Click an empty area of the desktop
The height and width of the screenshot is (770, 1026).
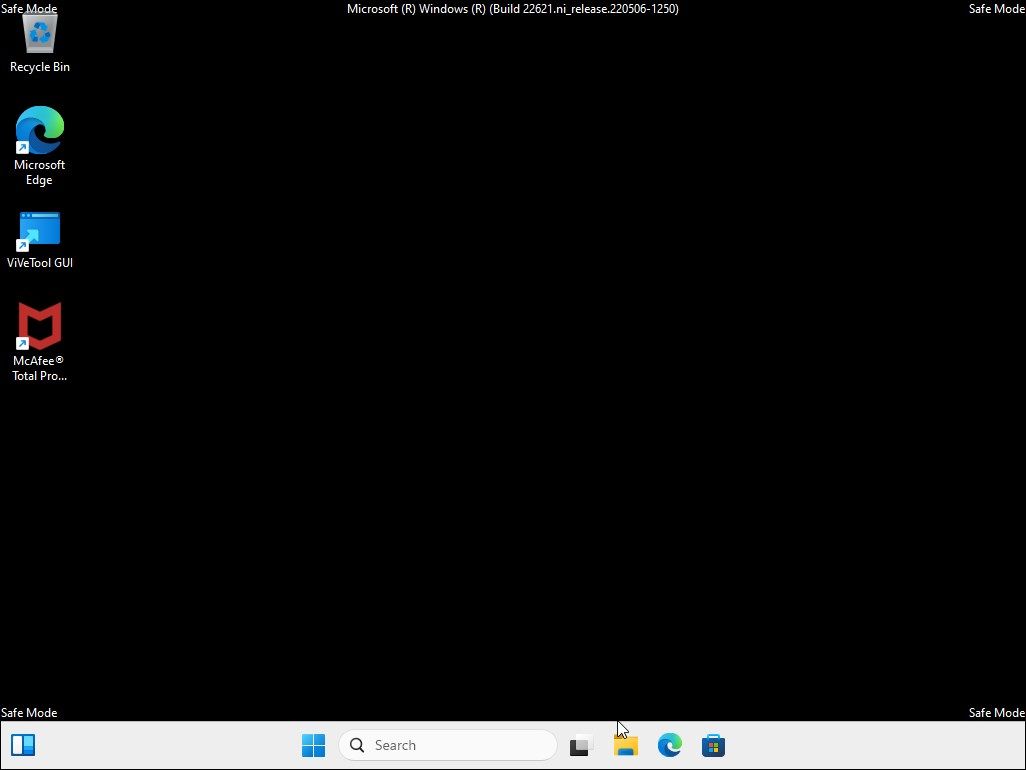coord(500,450)
